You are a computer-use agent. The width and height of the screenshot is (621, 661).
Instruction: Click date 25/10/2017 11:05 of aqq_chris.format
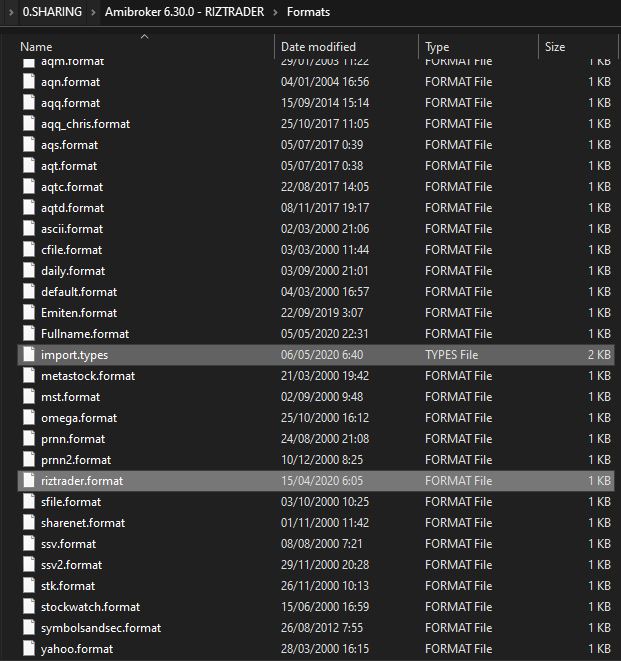325,124
